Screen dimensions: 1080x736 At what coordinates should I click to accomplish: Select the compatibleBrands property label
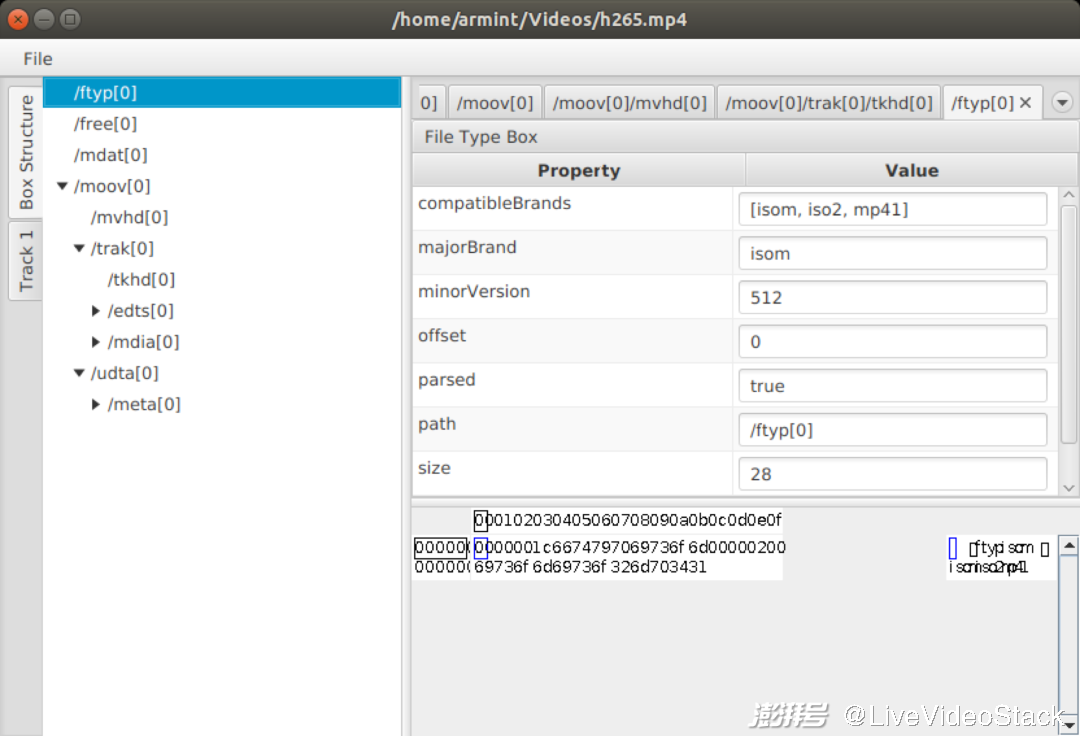tap(494, 204)
